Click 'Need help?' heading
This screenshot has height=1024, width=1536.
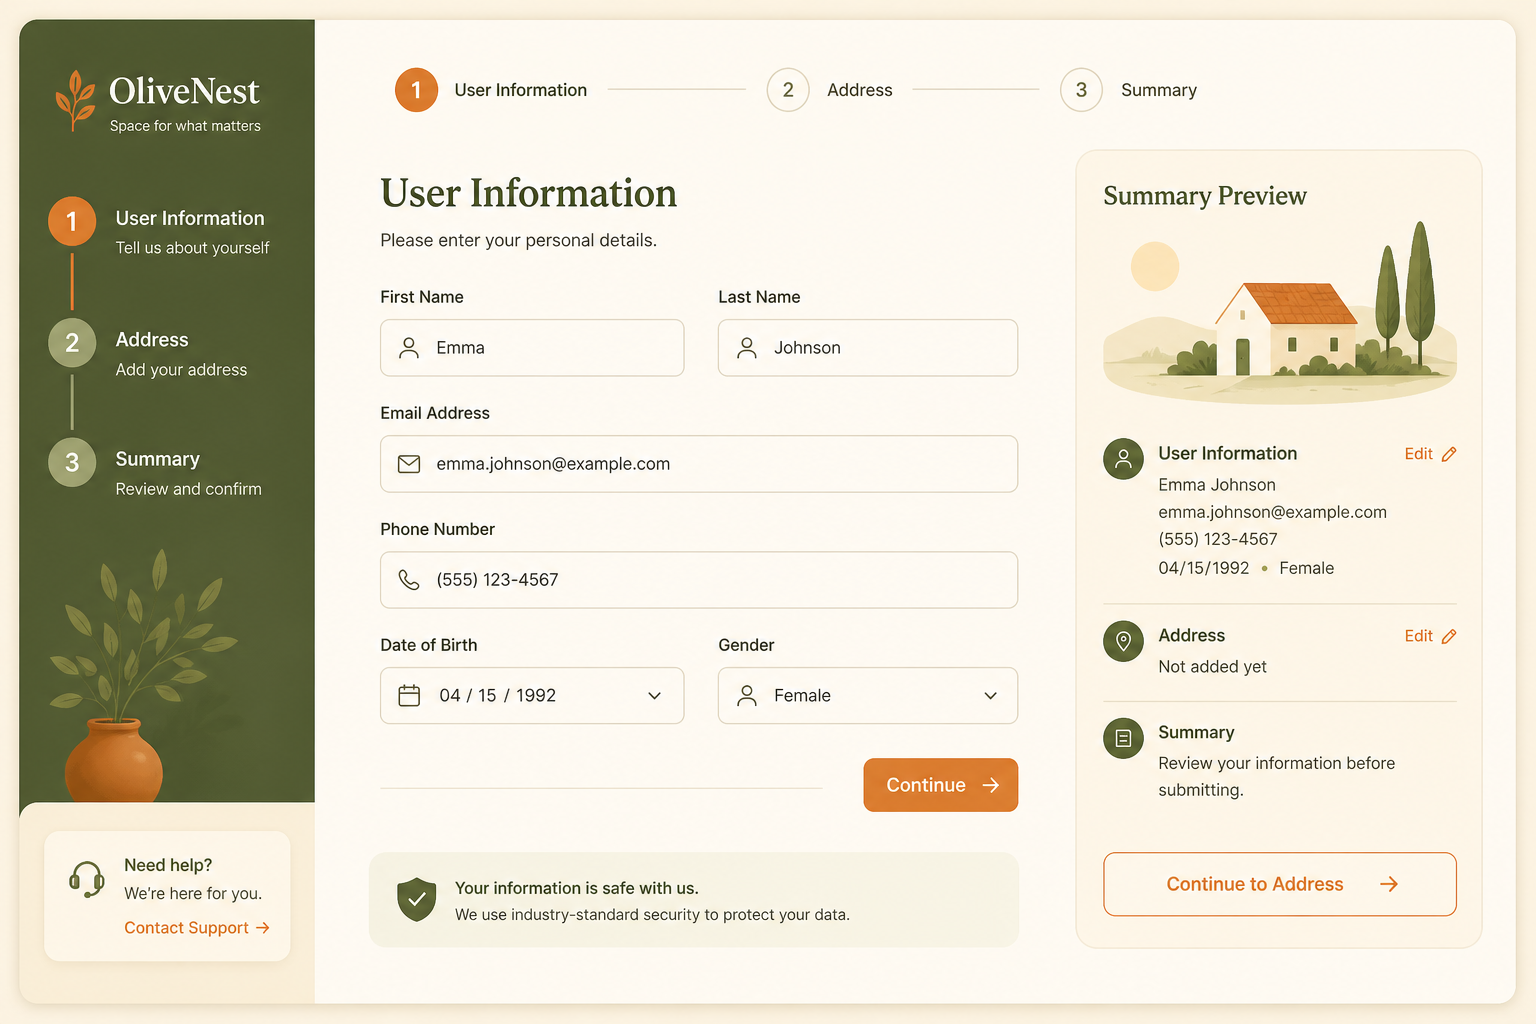tap(168, 865)
